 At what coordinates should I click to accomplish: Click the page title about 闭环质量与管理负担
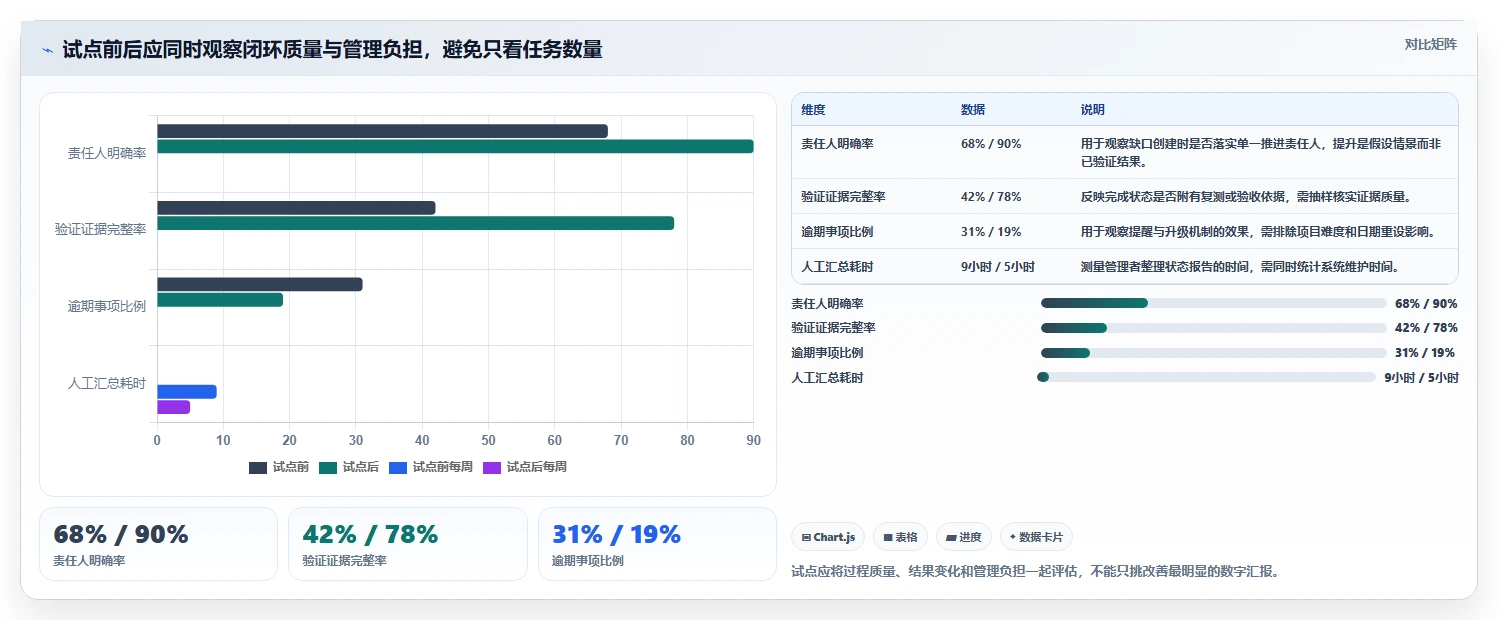(x=332, y=50)
